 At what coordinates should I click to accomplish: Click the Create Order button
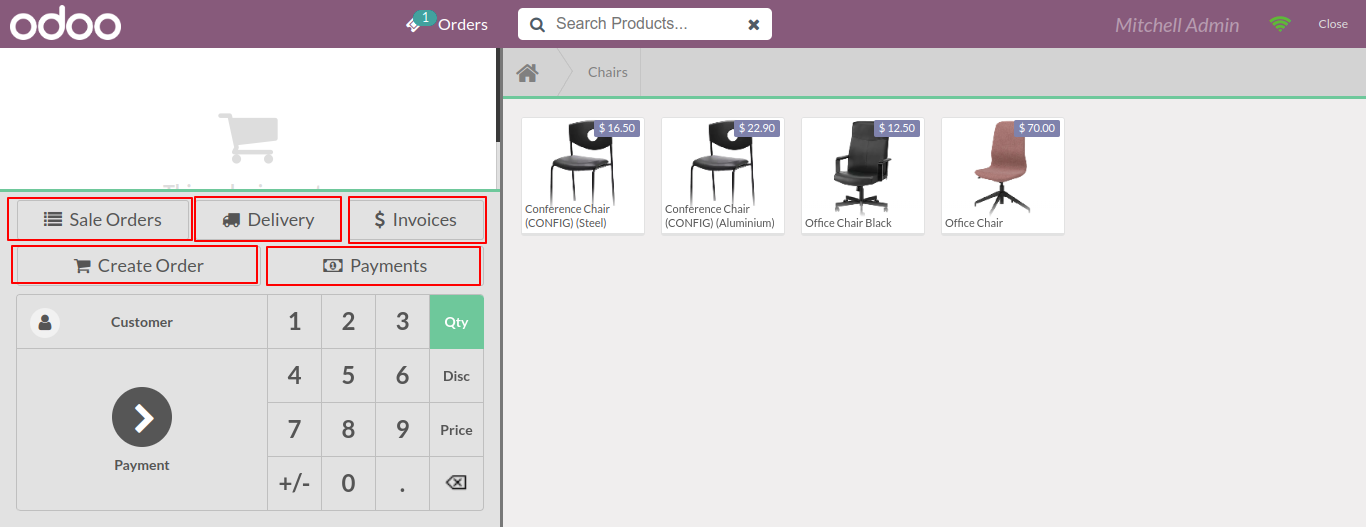point(138,266)
